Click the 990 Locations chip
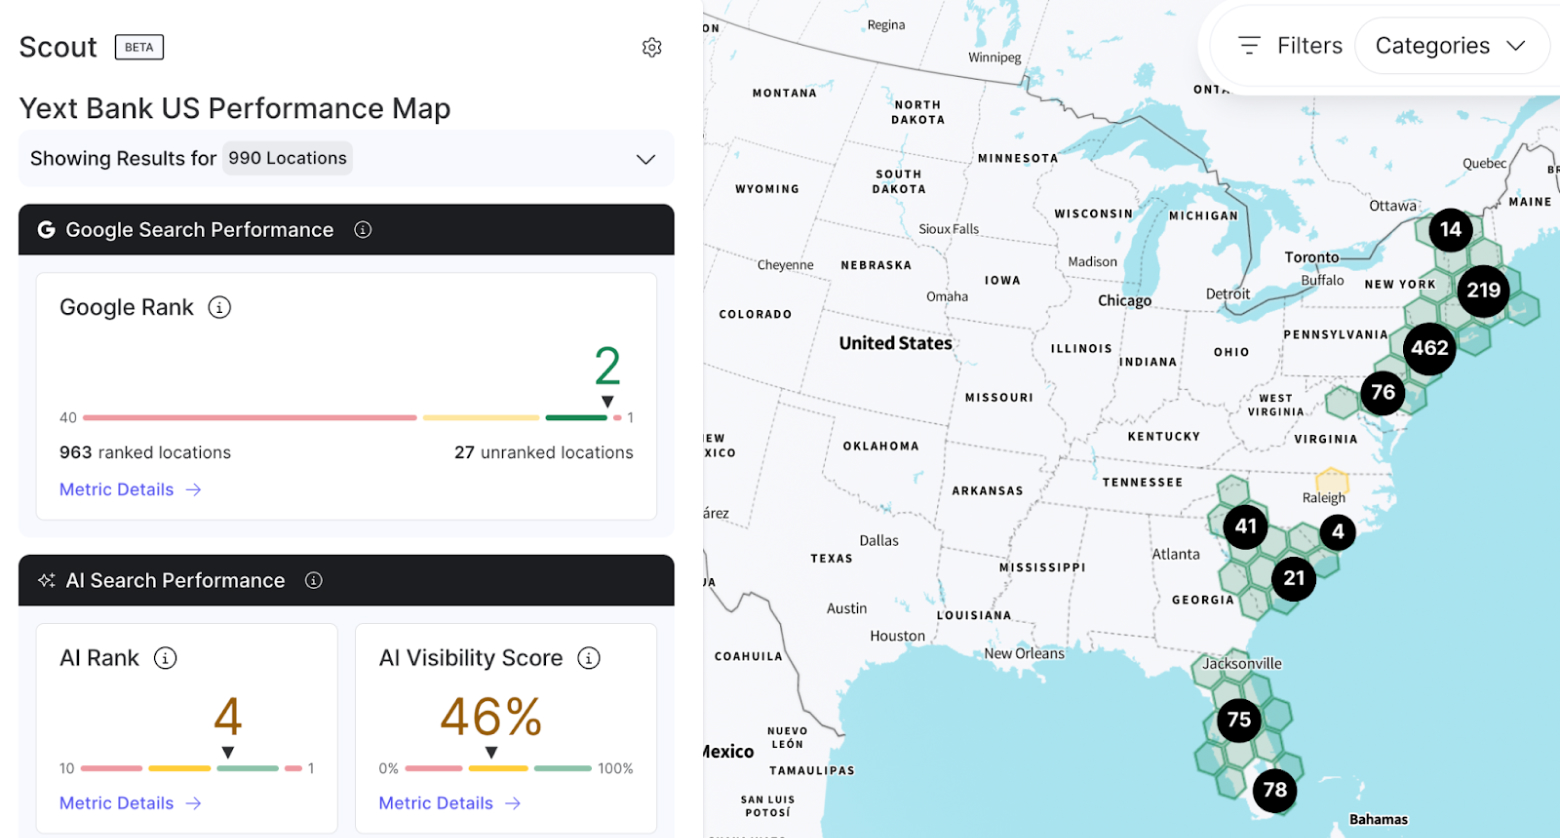1560x838 pixels. [287, 158]
